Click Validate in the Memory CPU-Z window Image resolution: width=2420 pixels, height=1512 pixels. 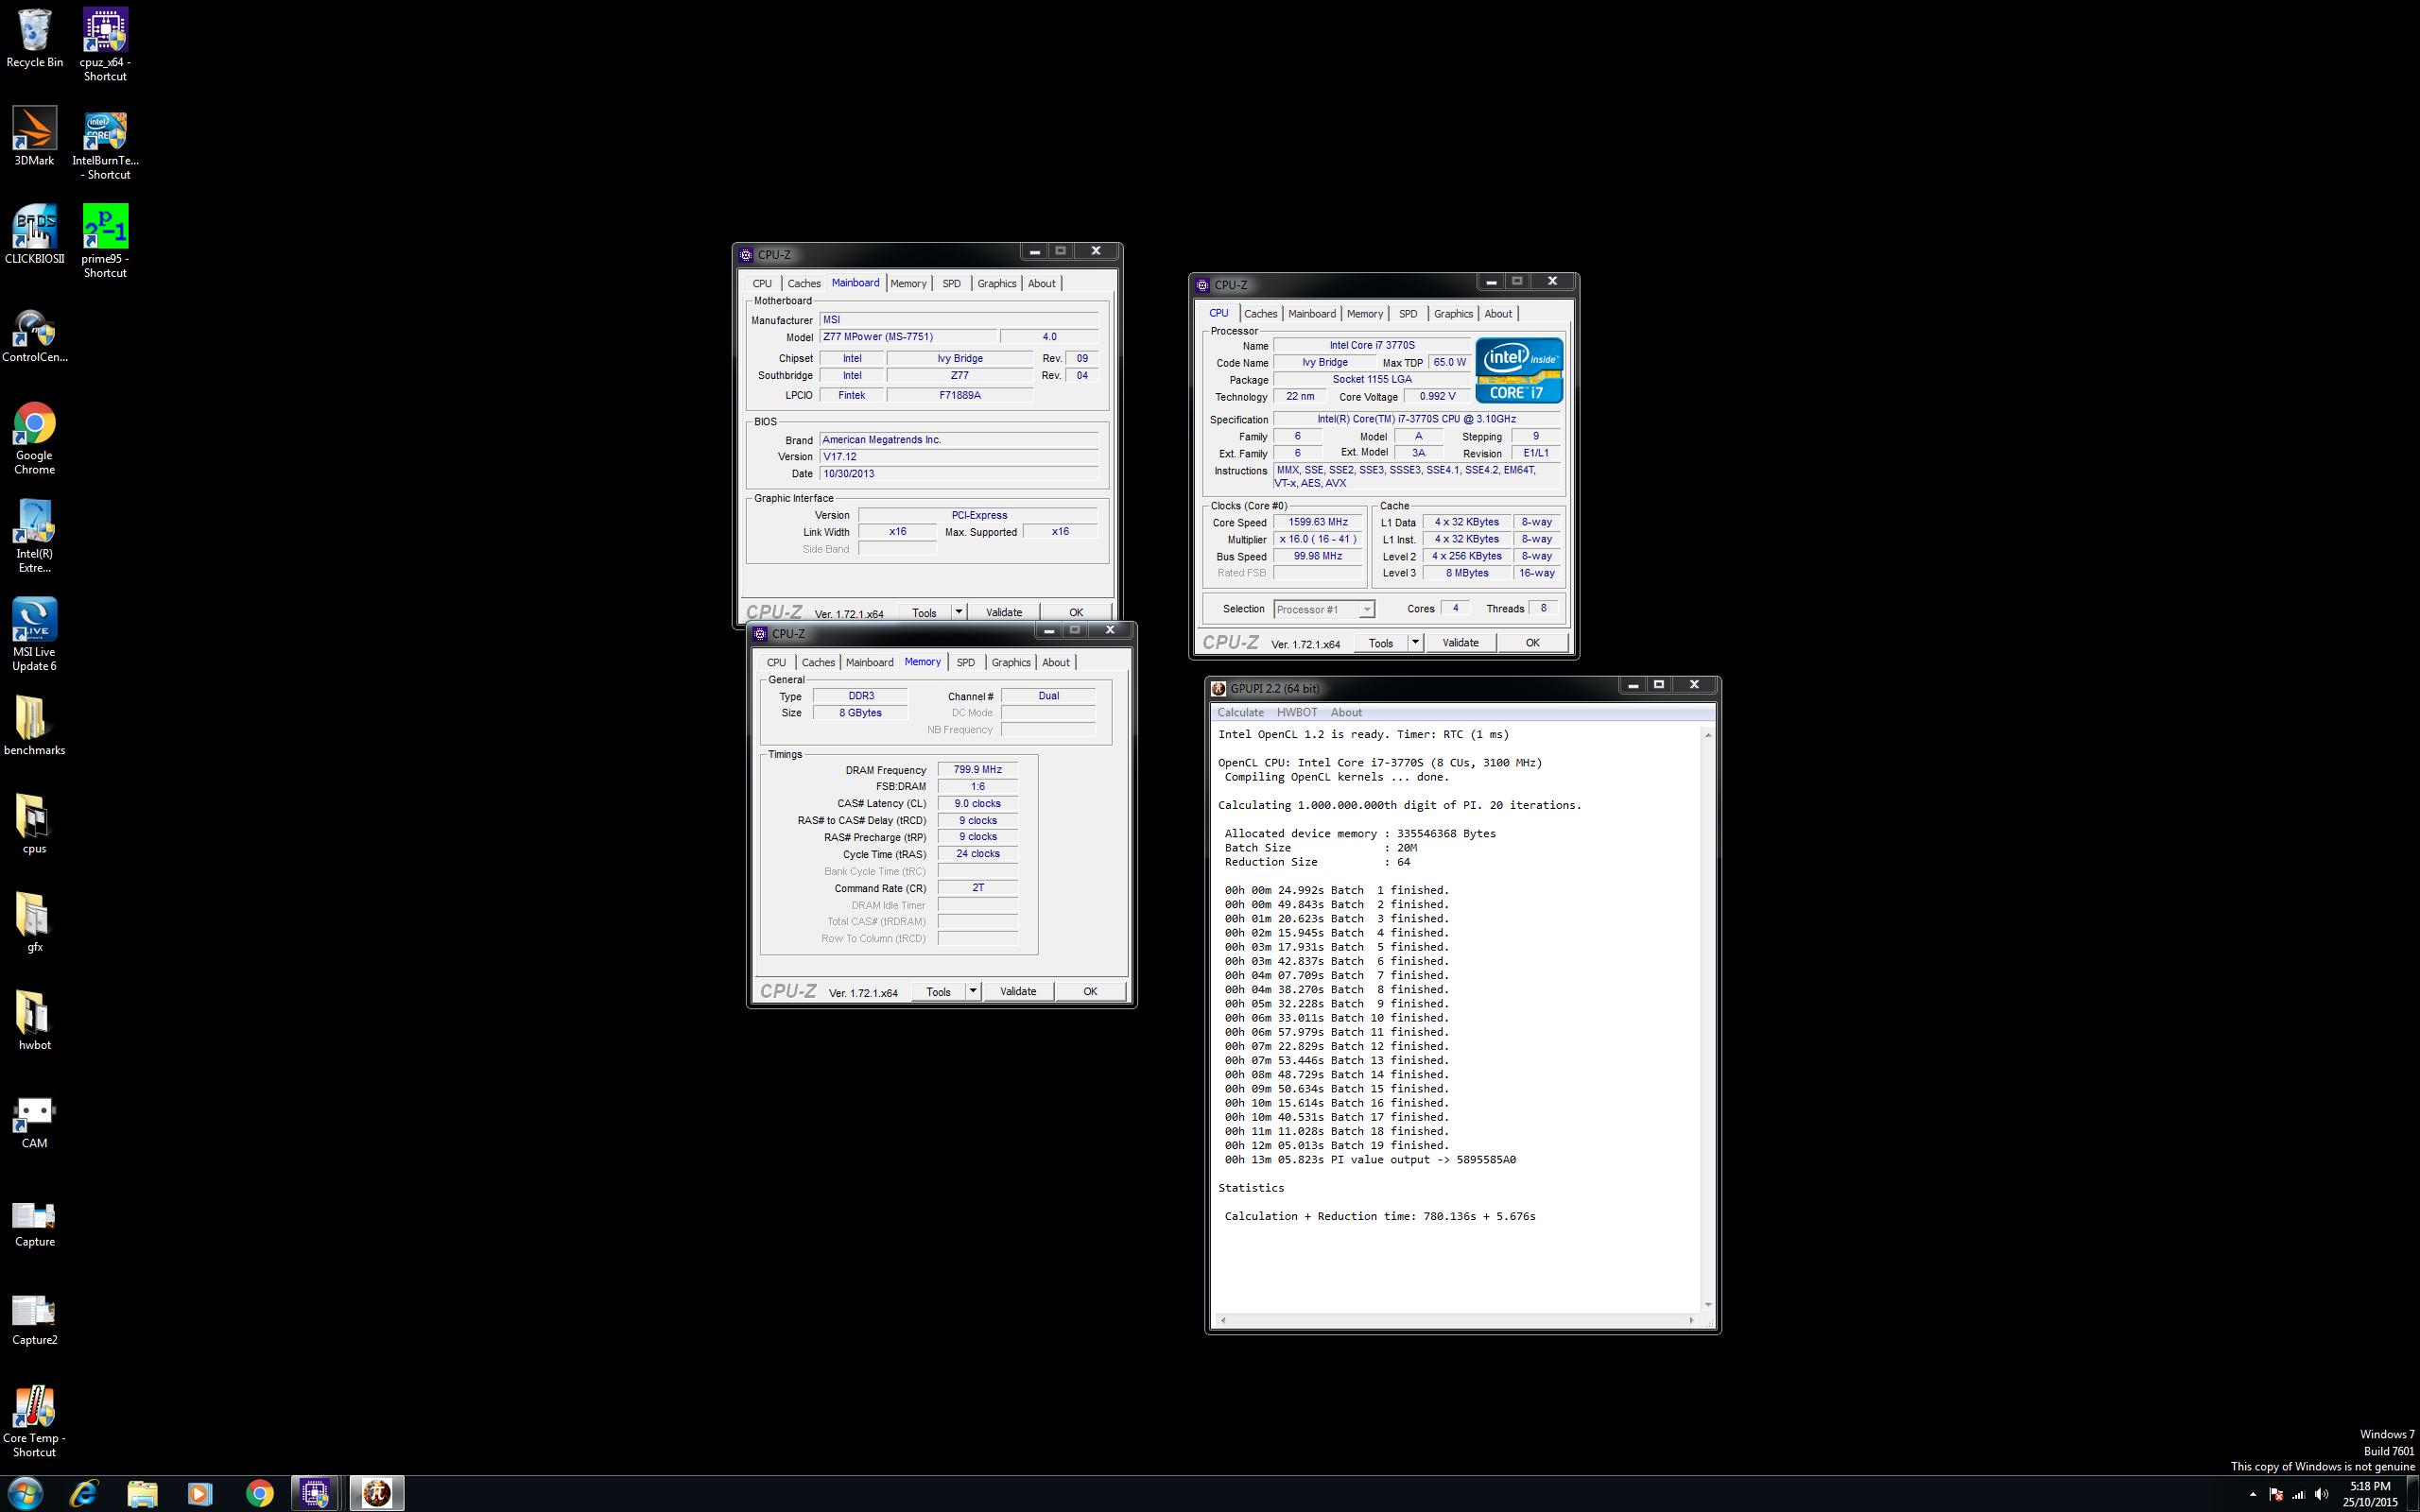pos(1018,991)
